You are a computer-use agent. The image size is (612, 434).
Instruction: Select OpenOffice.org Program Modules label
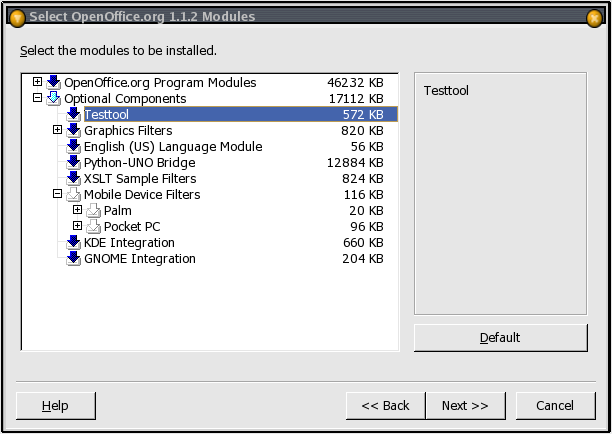tap(160, 82)
